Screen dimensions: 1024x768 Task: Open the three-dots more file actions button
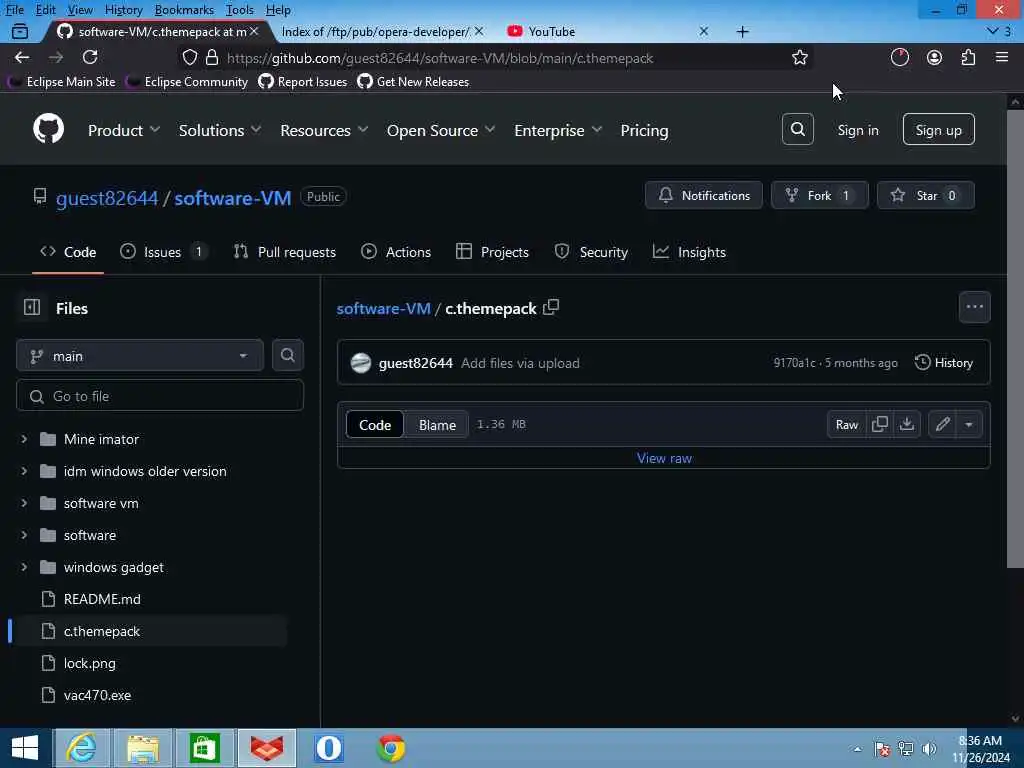974,307
